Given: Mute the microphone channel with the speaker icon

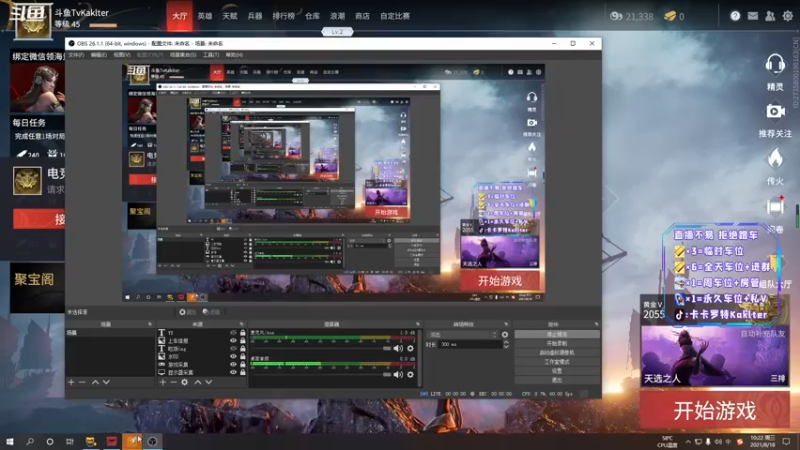Looking at the screenshot, I should click(x=398, y=348).
